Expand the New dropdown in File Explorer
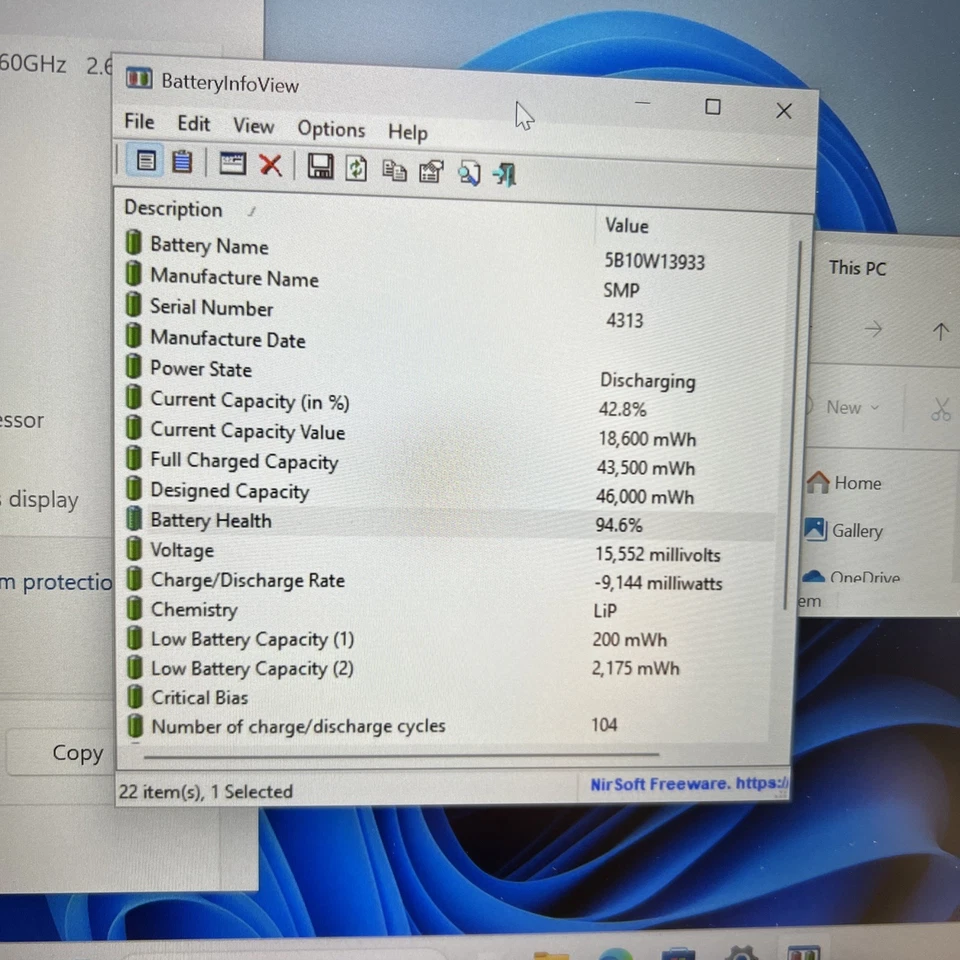 (852, 408)
